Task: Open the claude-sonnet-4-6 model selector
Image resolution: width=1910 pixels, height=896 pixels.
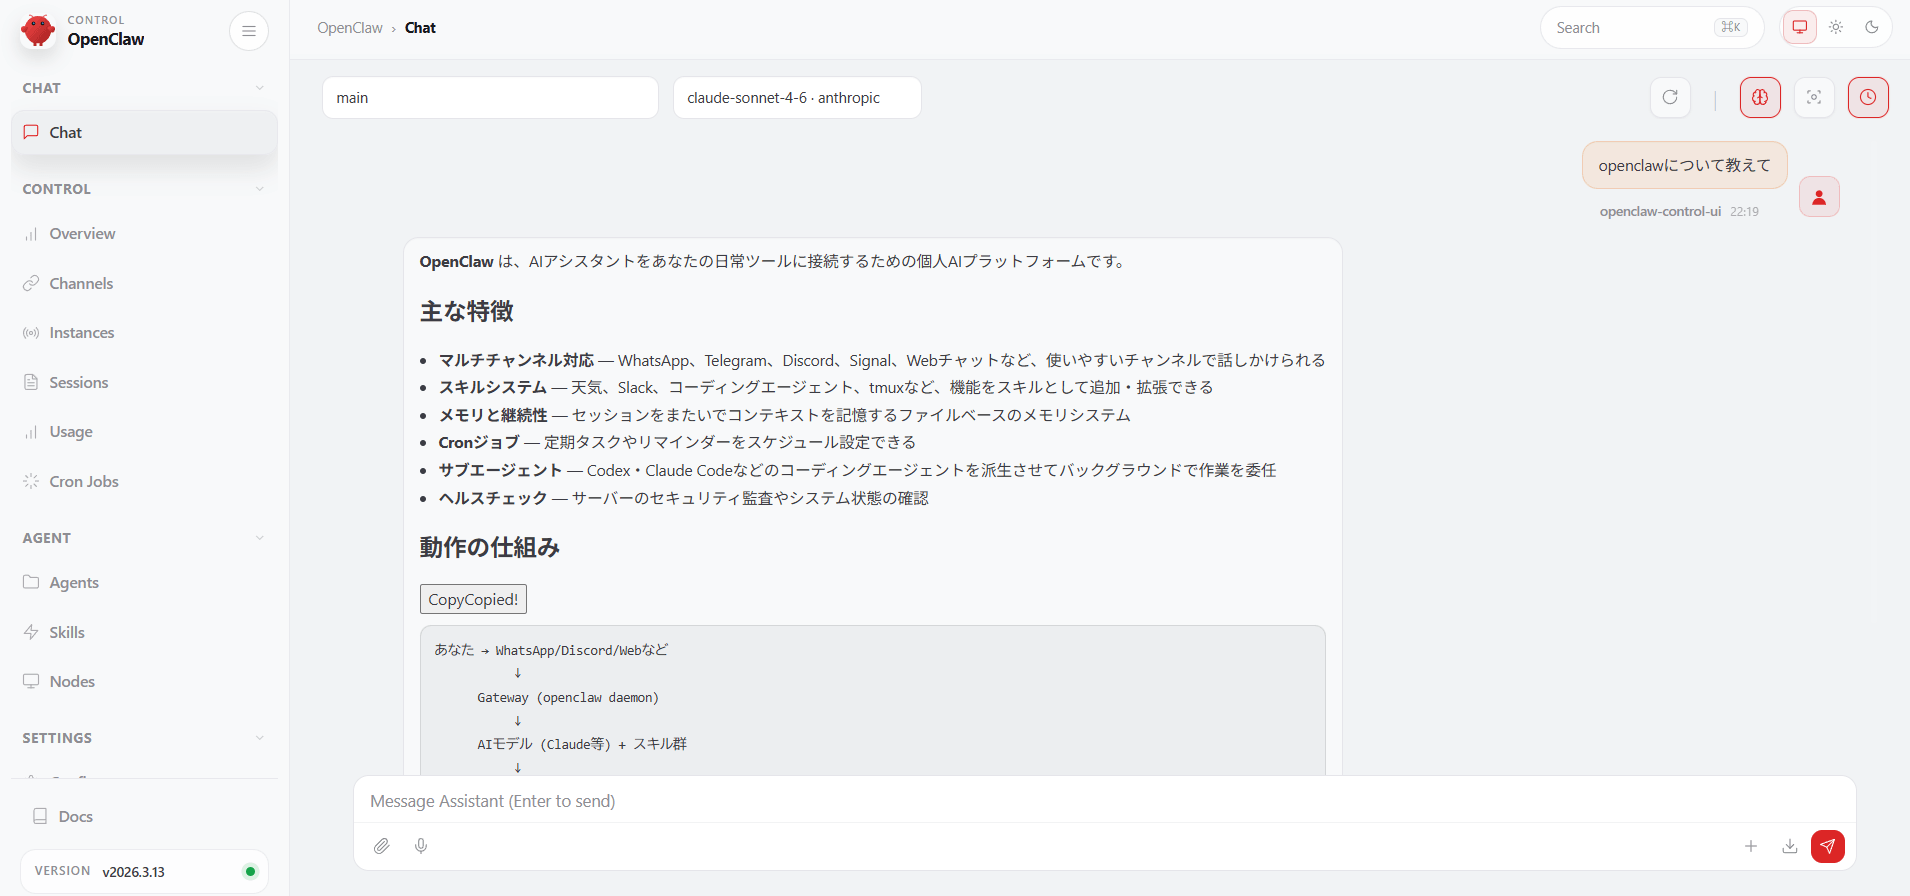Action: [x=796, y=98]
